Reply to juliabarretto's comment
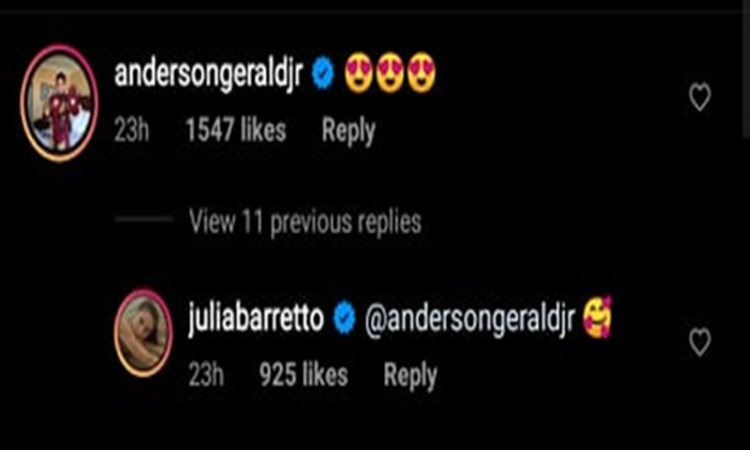This screenshot has height=450, width=750. 410,375
